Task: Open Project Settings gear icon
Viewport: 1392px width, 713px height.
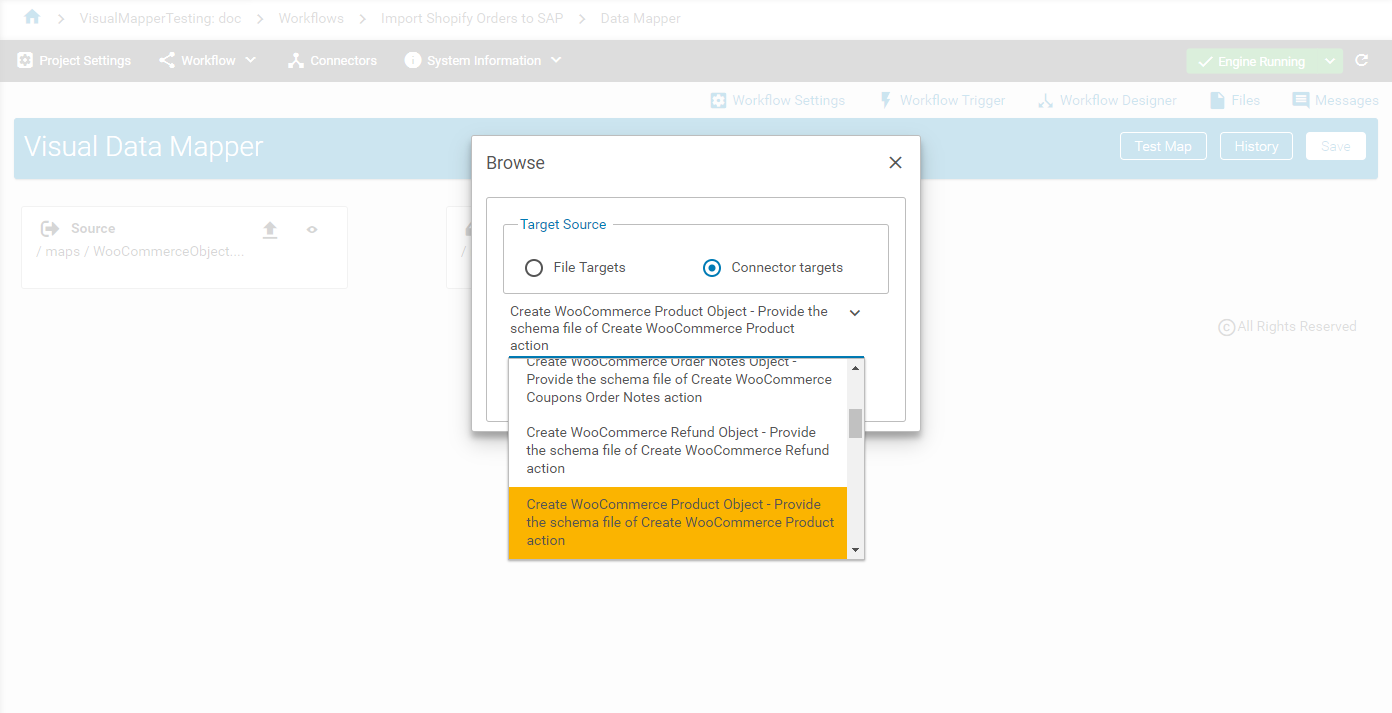Action: click(25, 61)
